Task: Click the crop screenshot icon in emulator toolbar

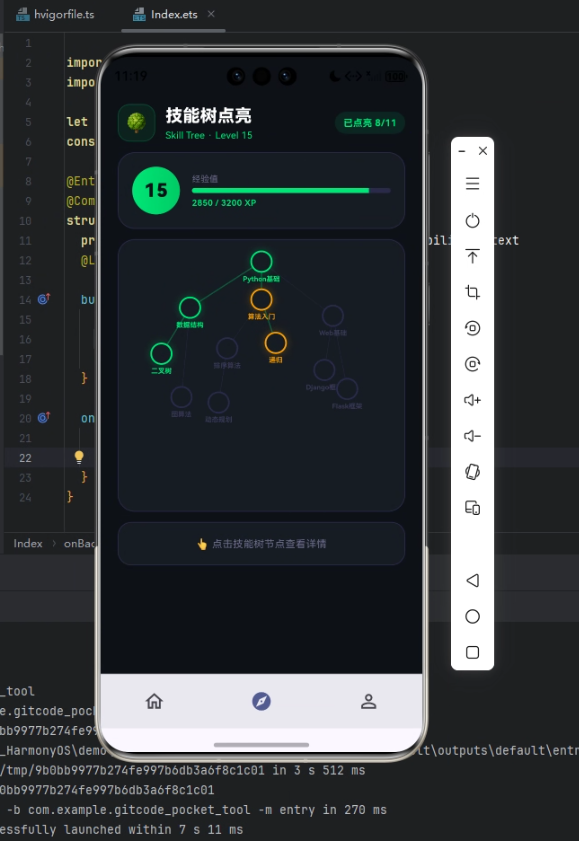Action: click(472, 292)
